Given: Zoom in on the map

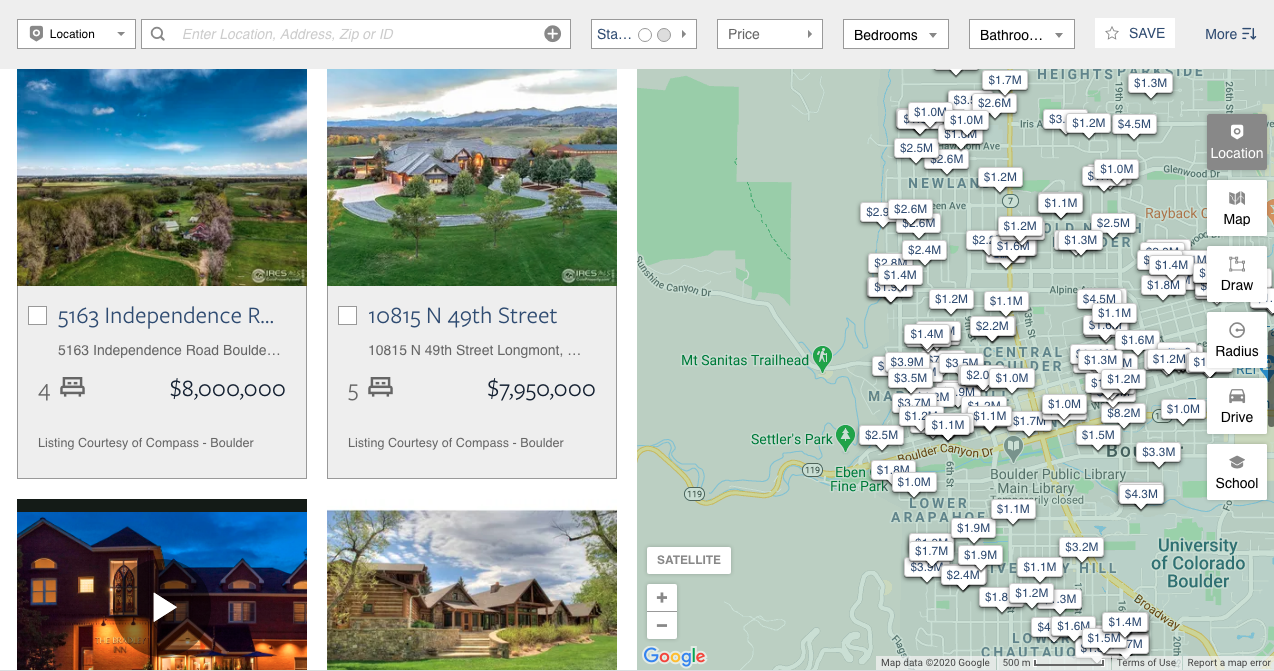Looking at the screenshot, I should tap(662, 598).
